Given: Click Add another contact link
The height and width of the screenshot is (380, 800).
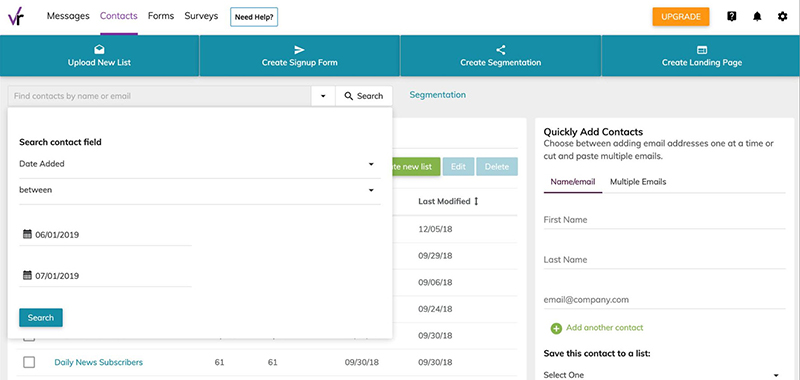Looking at the screenshot, I should [605, 328].
